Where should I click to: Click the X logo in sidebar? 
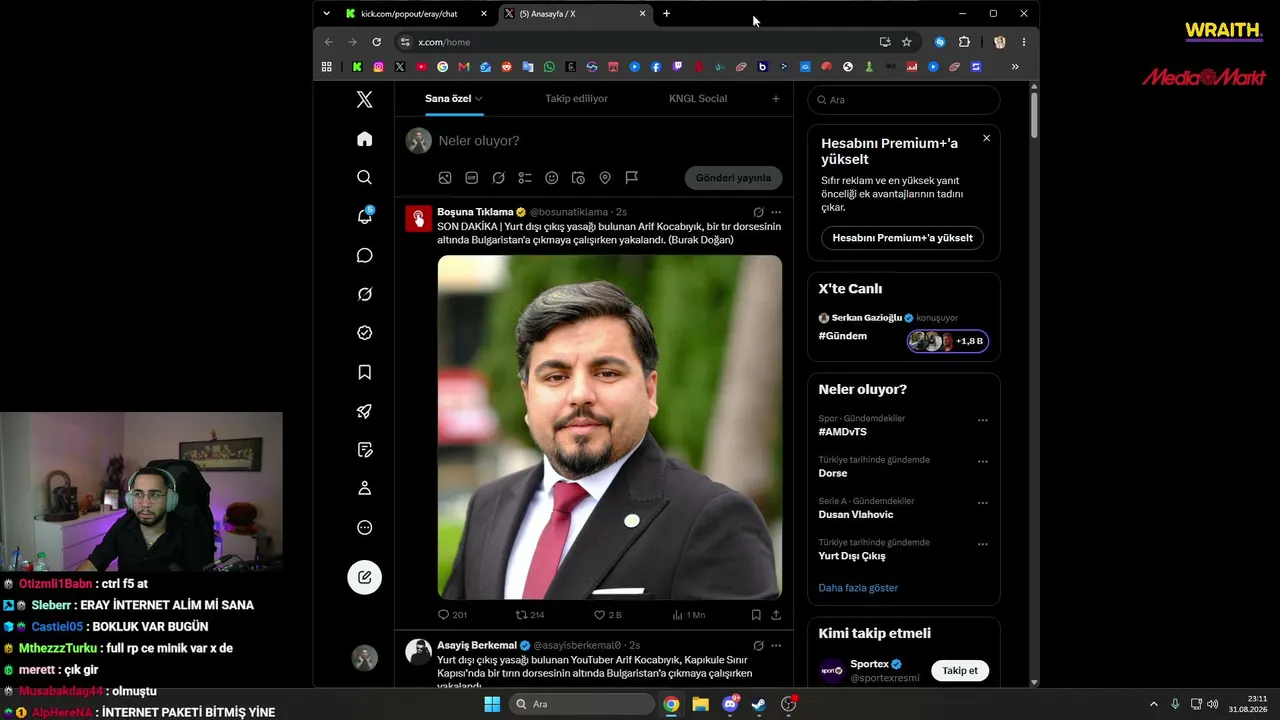click(364, 99)
